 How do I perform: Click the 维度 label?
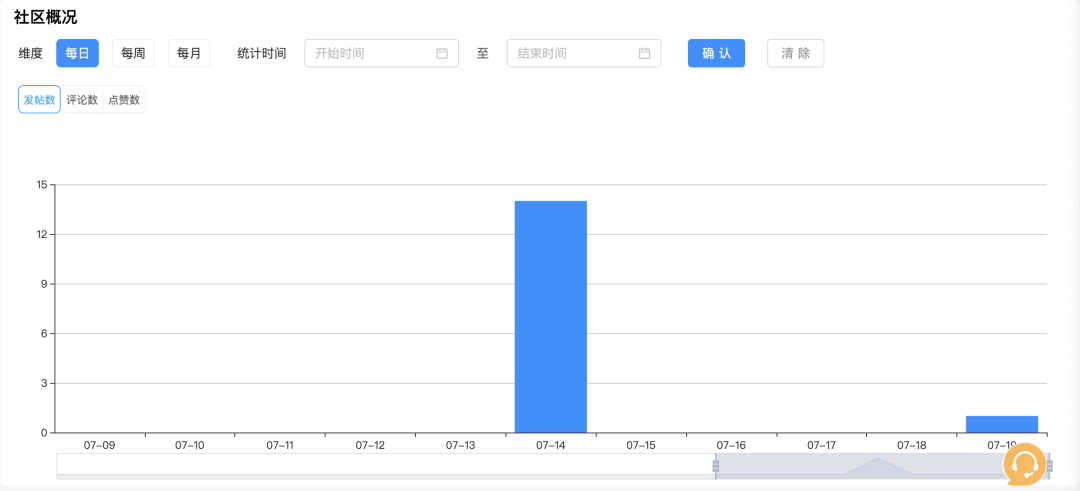coord(30,53)
